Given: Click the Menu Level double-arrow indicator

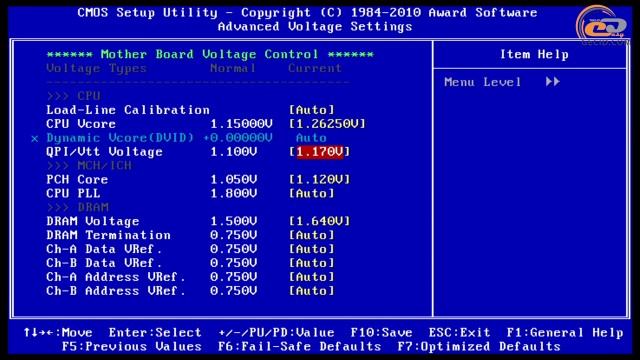Looking at the screenshot, I should (553, 82).
